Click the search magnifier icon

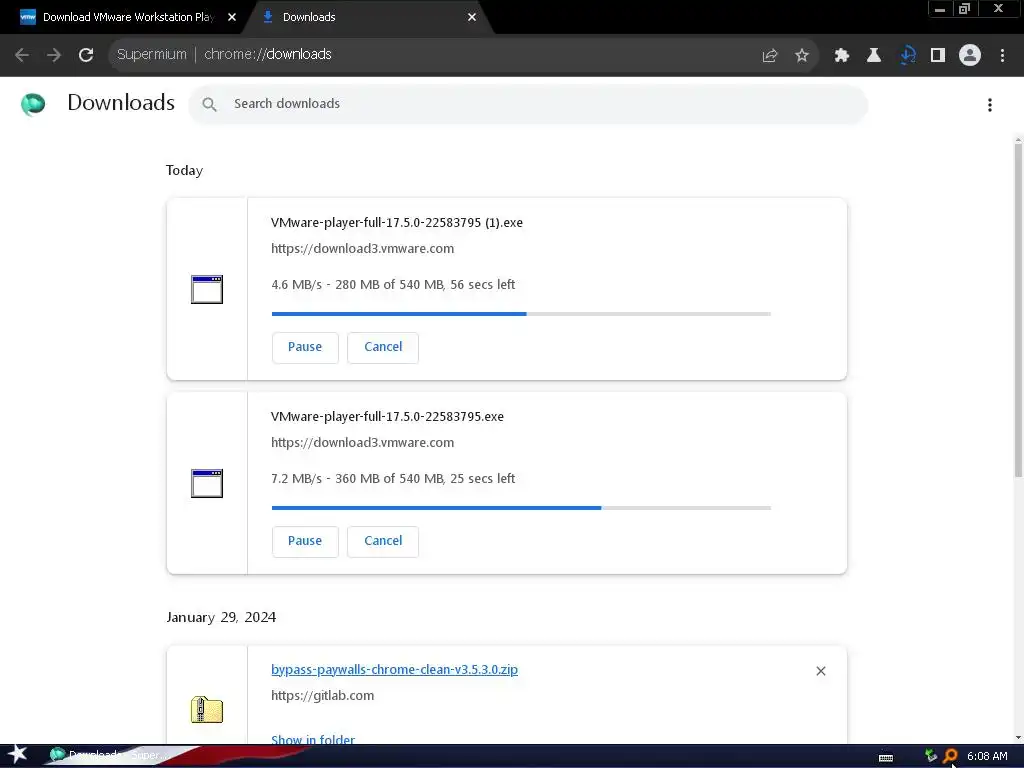point(210,104)
